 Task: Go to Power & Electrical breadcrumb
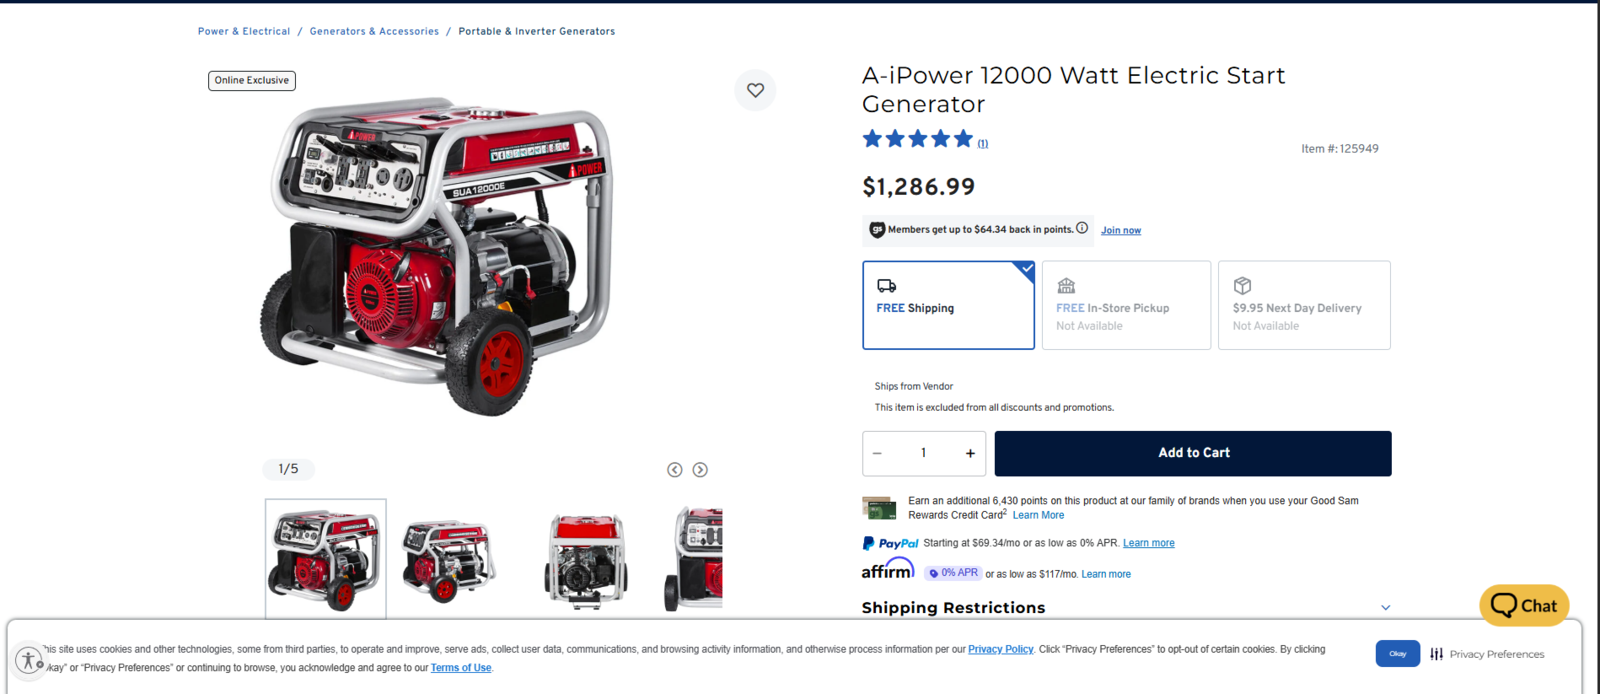tap(244, 31)
